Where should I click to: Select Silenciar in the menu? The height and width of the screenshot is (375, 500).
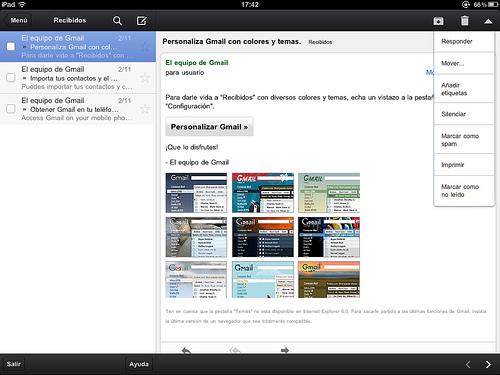click(464, 114)
